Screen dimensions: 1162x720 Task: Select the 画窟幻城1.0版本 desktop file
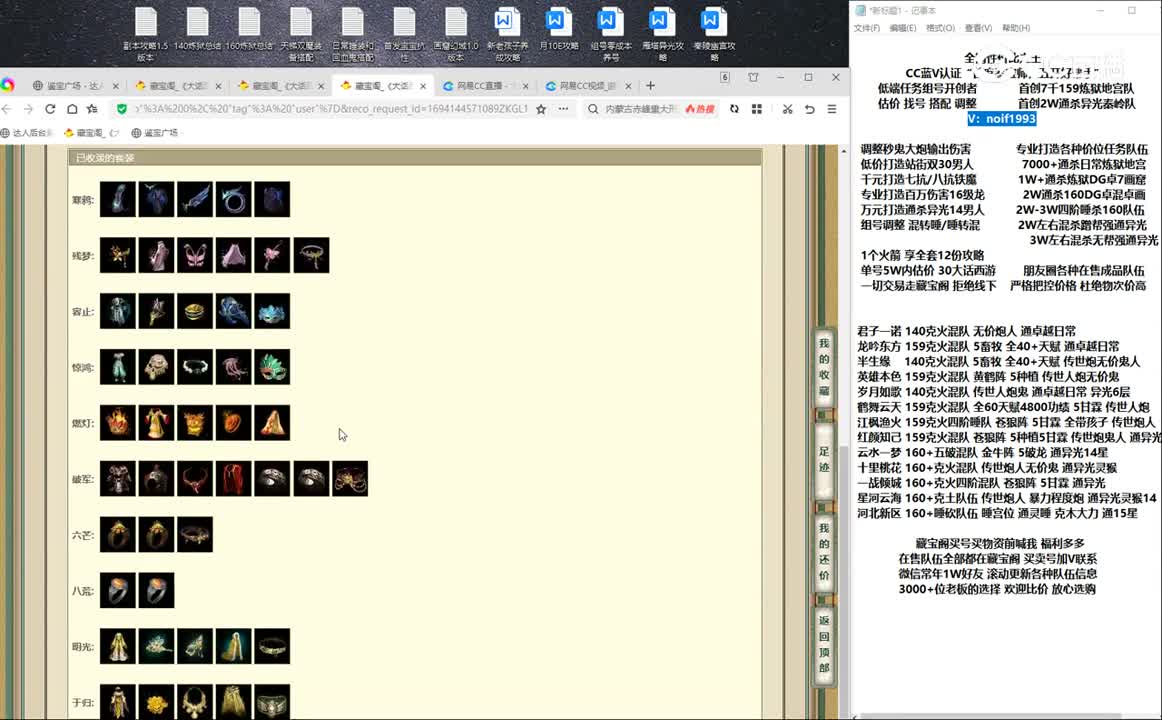click(x=455, y=34)
